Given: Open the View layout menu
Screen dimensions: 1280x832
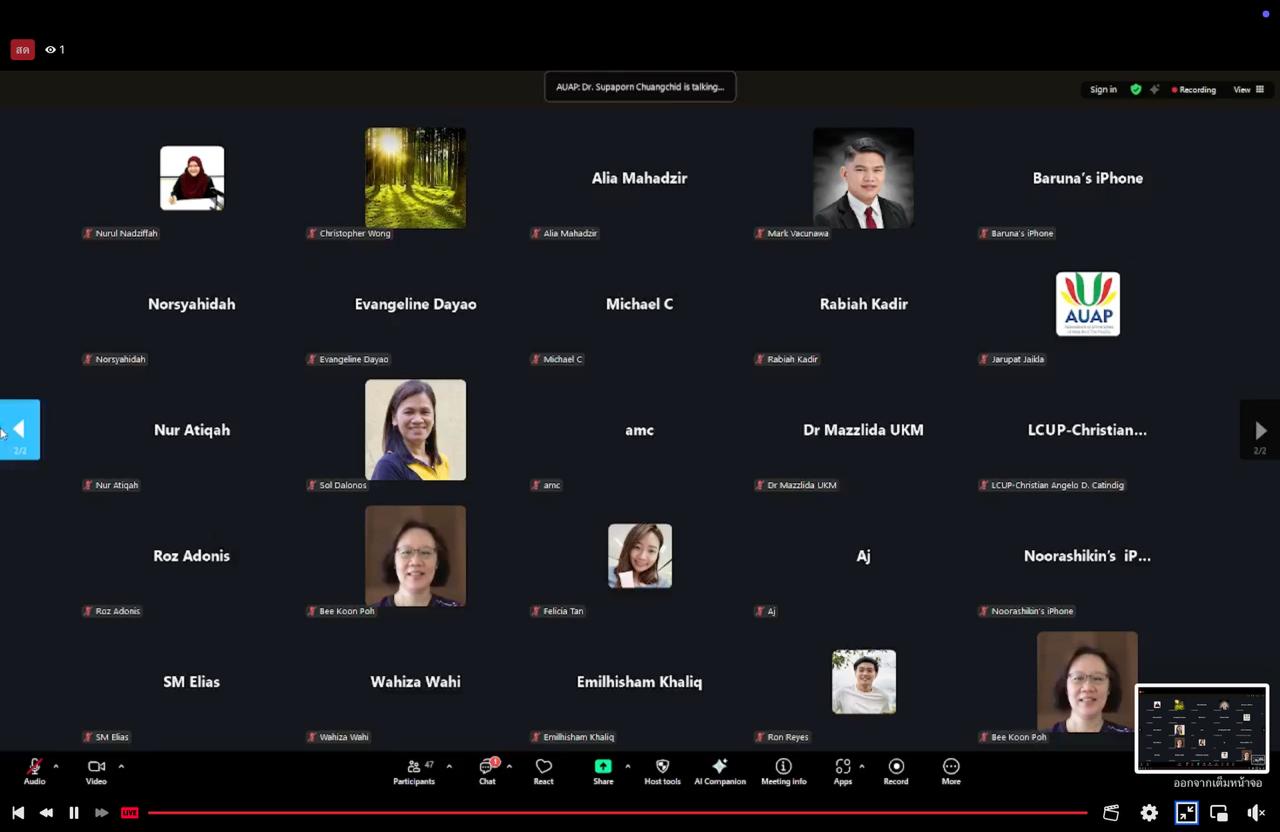Looking at the screenshot, I should click(1248, 90).
